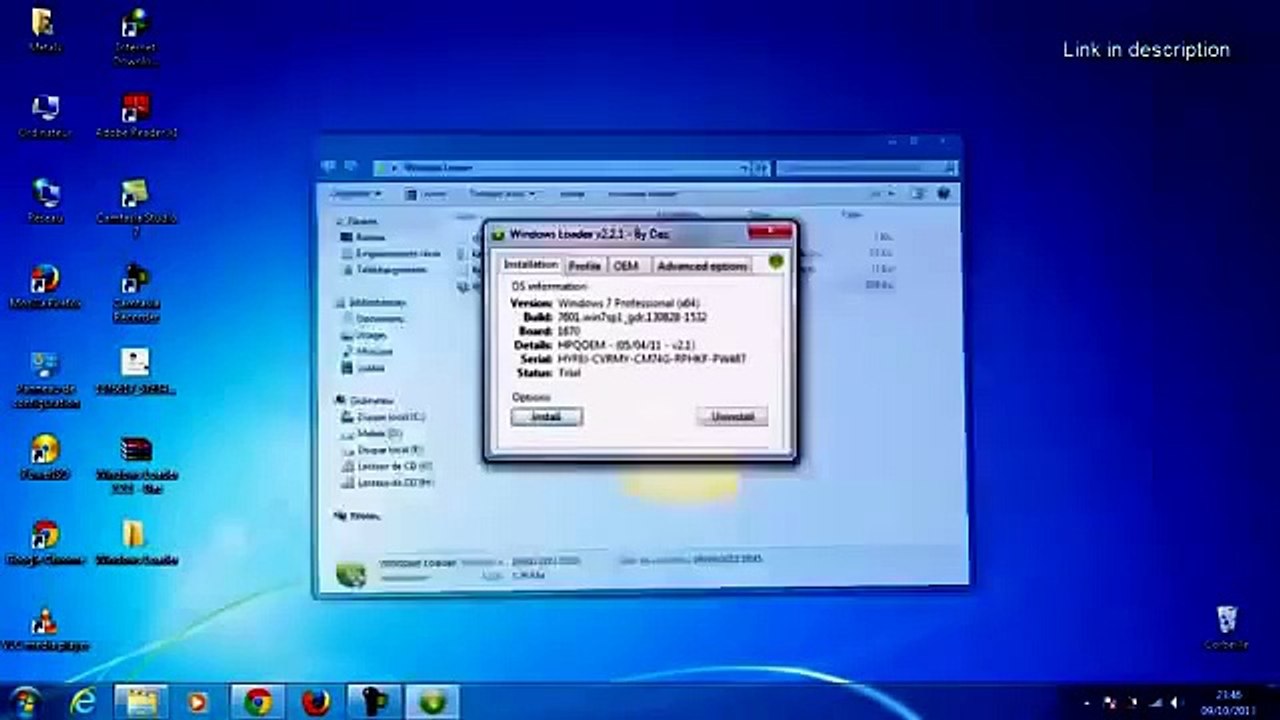Click the Windows Loader taskbar icon
This screenshot has width=1280, height=720.
click(432, 702)
